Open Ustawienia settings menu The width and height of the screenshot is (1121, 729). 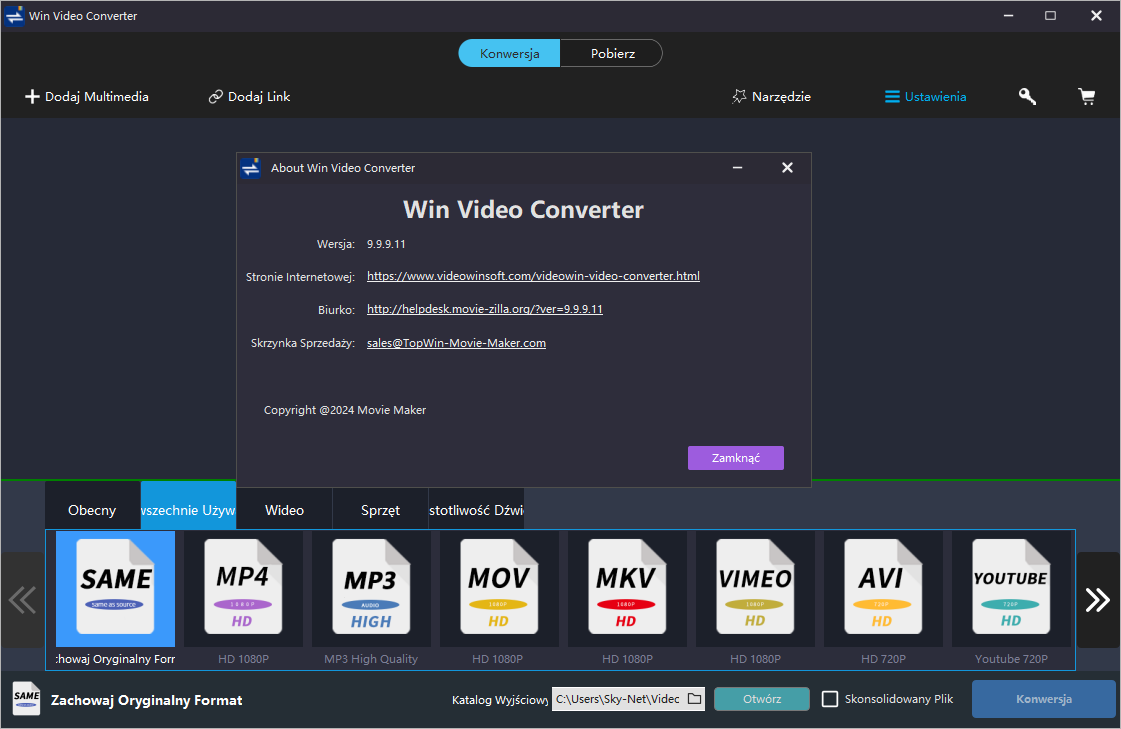pos(926,96)
